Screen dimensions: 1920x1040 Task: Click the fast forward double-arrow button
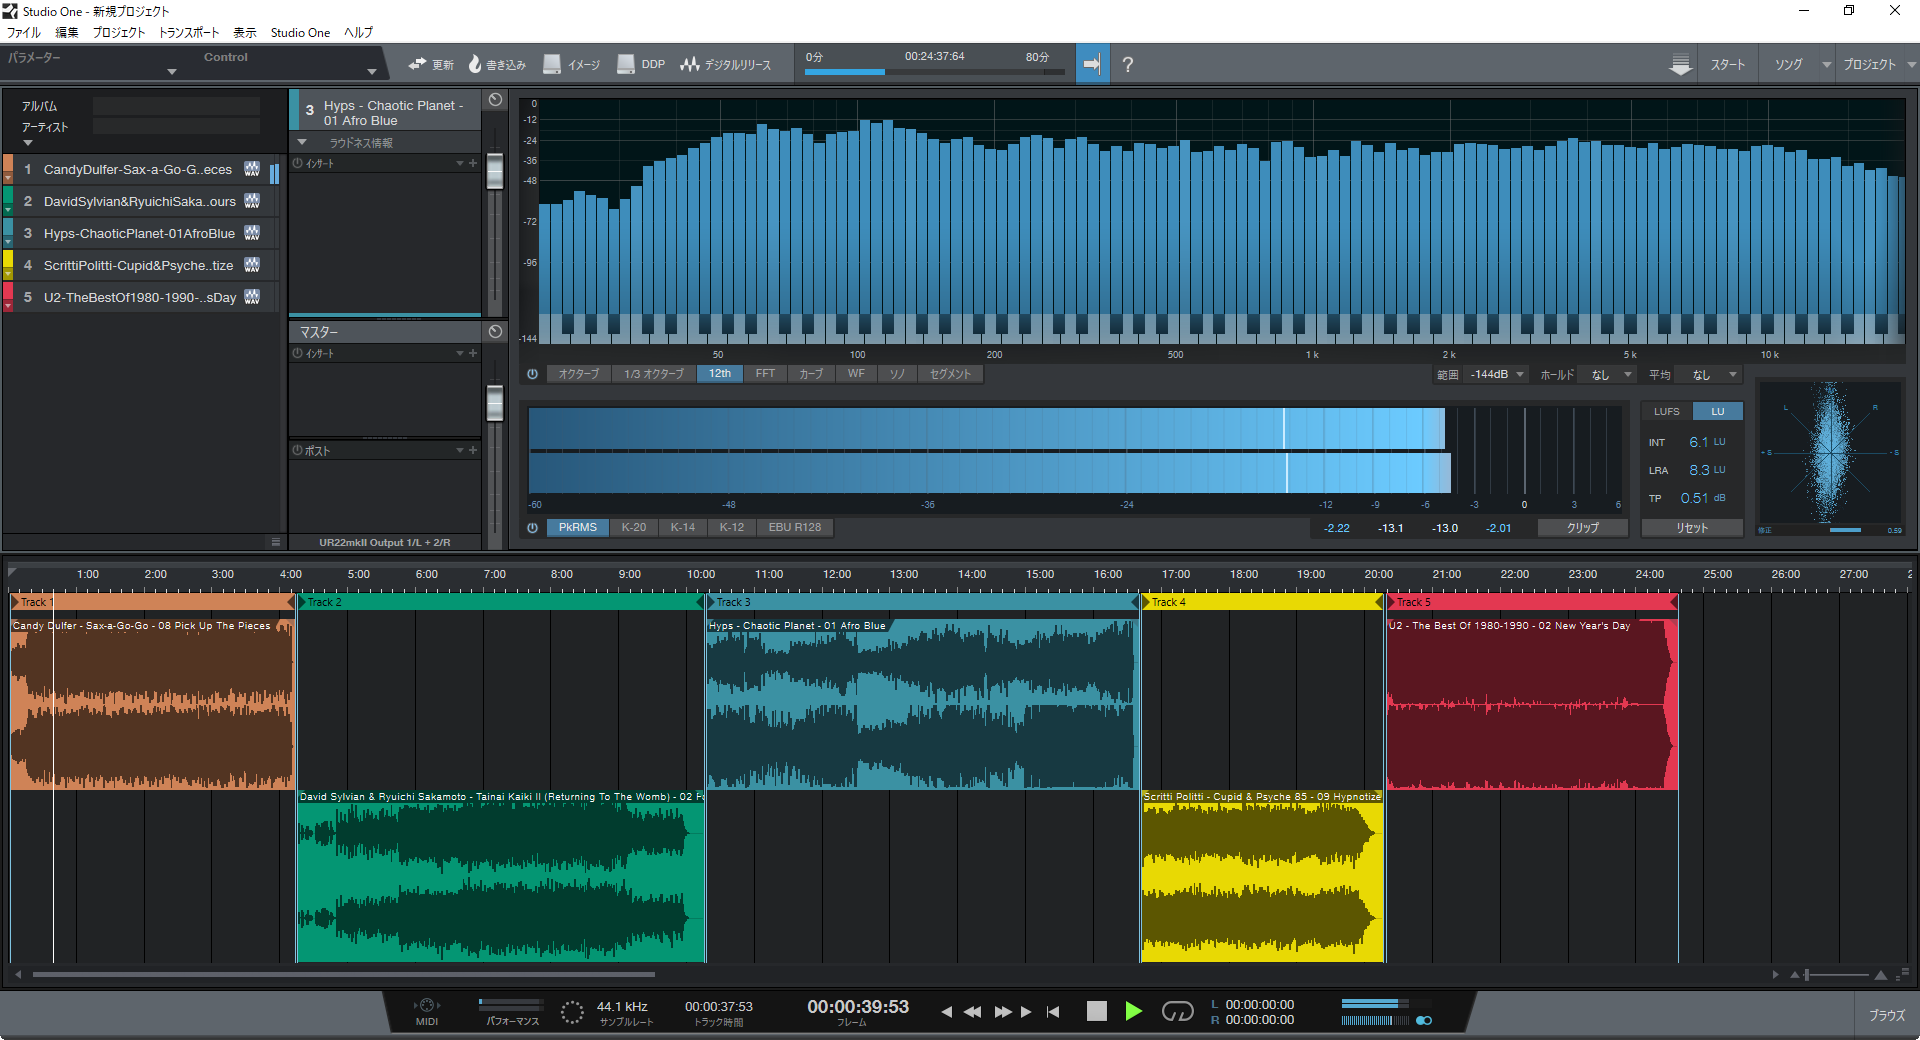(1003, 1012)
